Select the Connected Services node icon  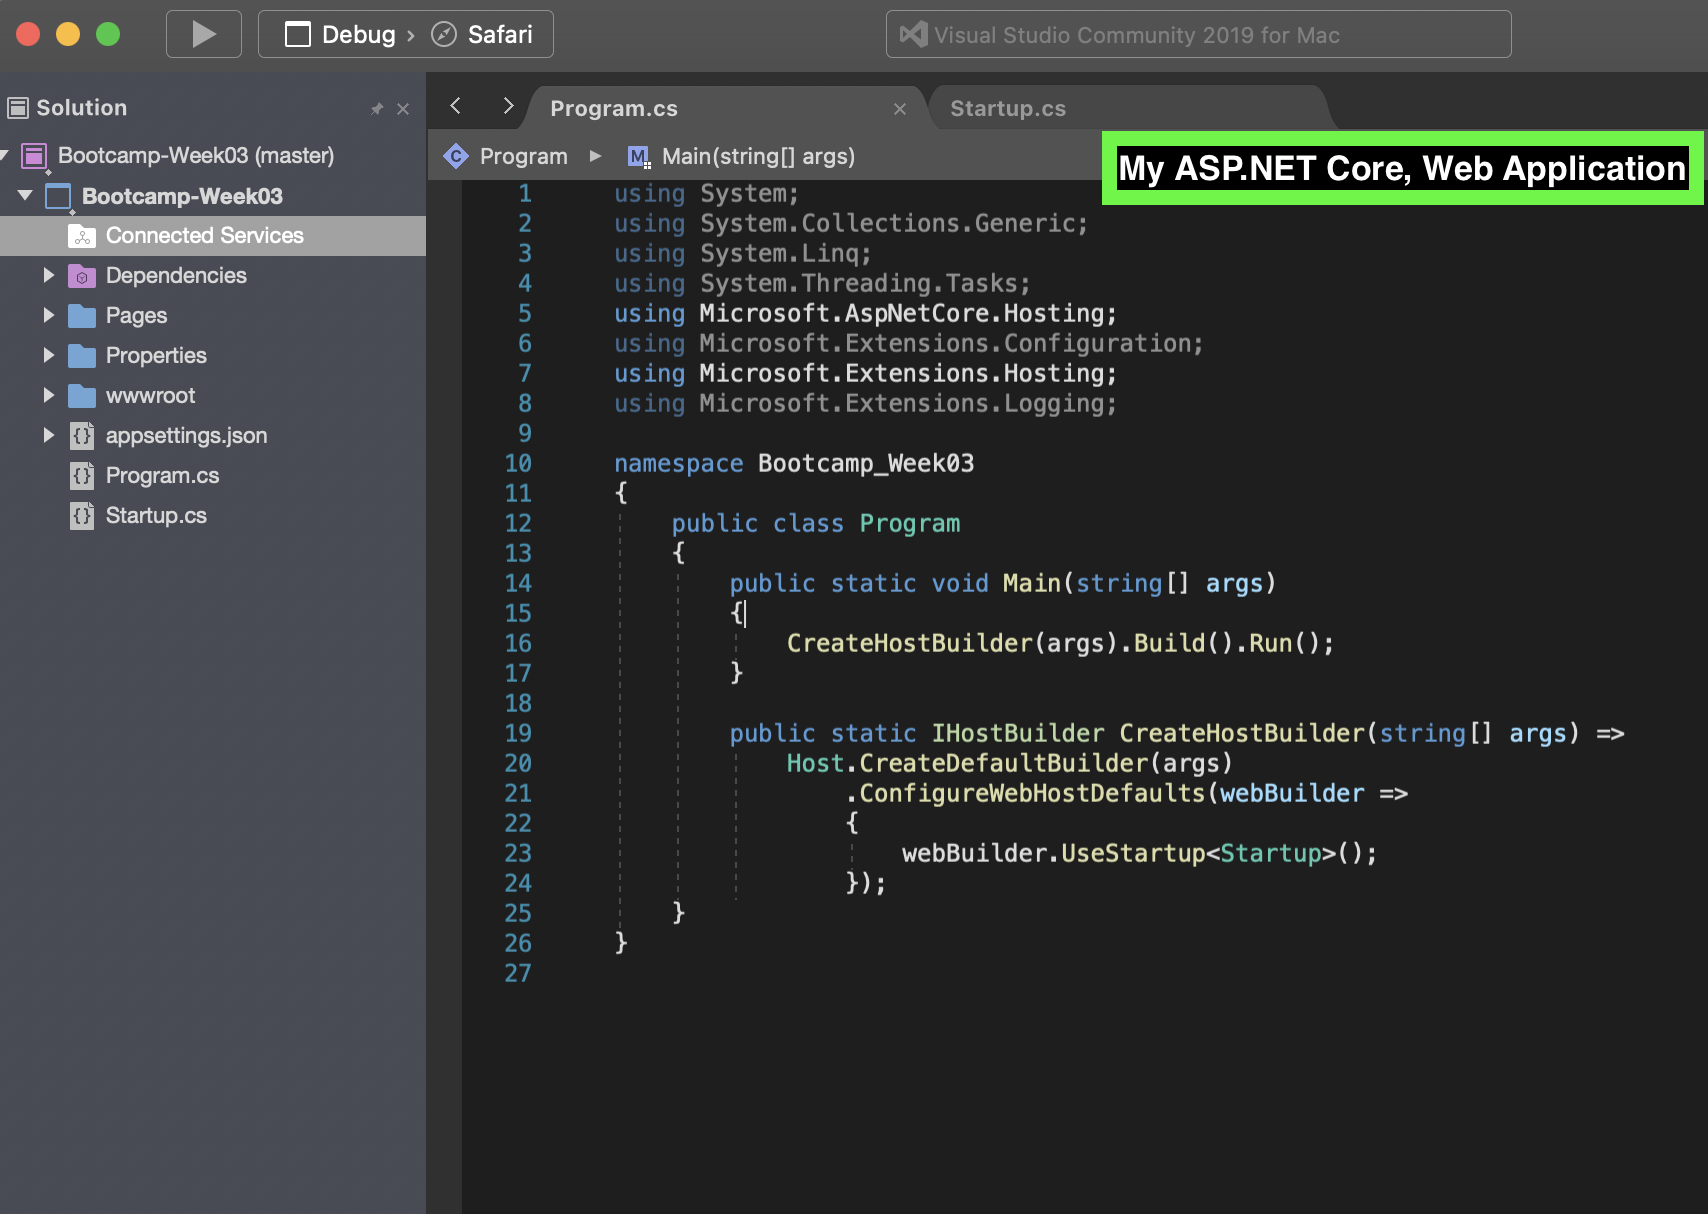(83, 235)
